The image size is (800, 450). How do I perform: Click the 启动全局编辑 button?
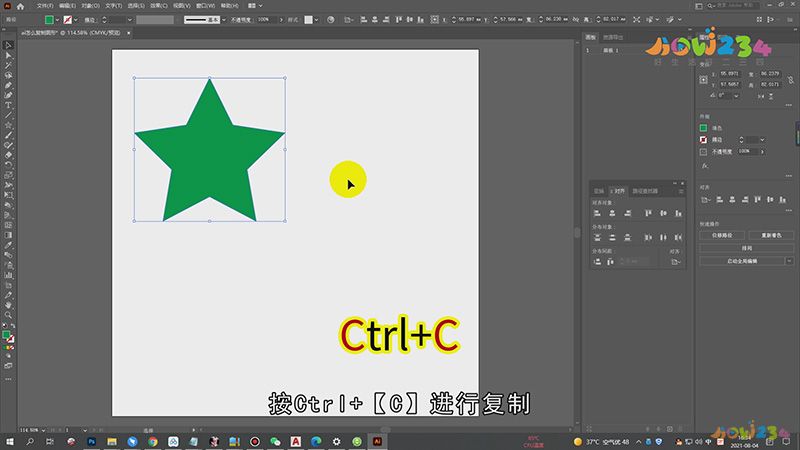742,261
